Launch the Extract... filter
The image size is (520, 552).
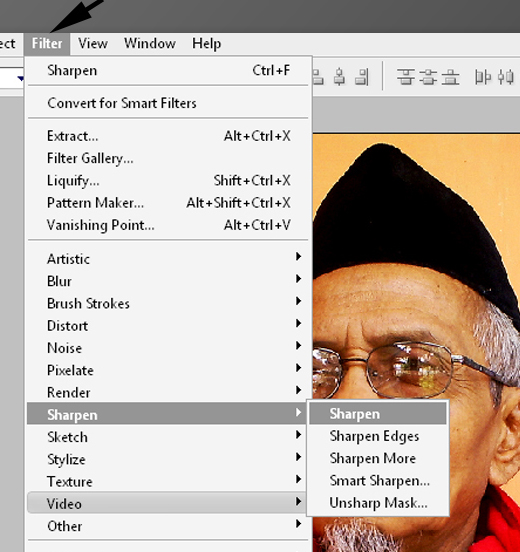click(168, 136)
